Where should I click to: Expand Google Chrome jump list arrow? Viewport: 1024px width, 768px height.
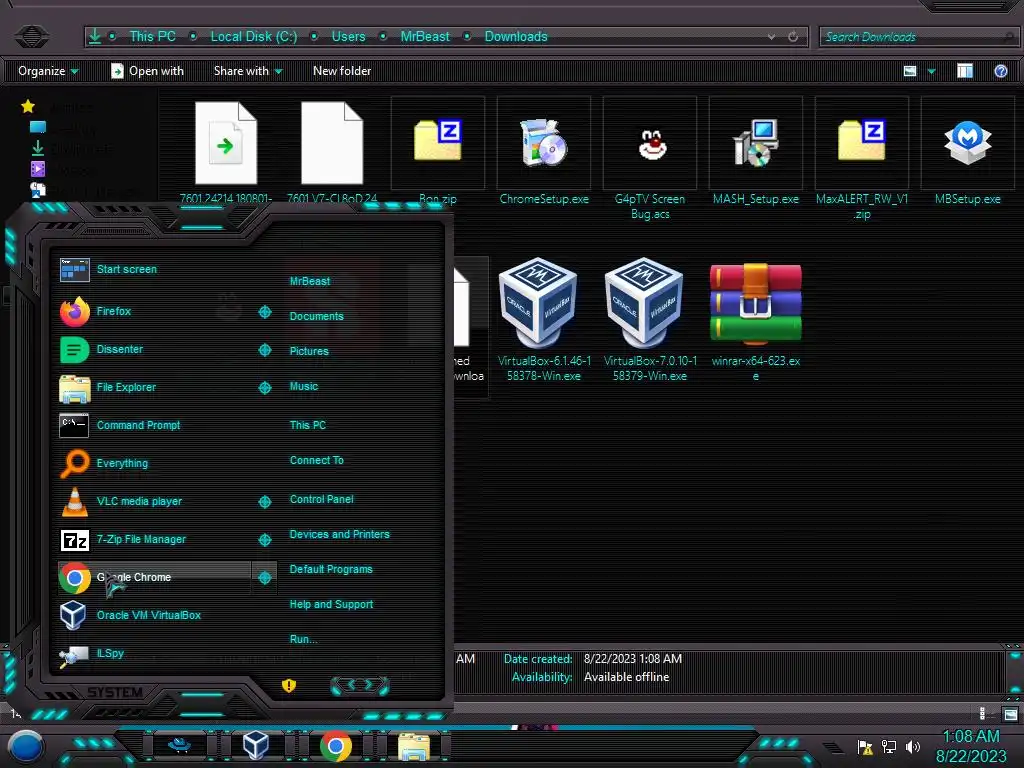[264, 577]
